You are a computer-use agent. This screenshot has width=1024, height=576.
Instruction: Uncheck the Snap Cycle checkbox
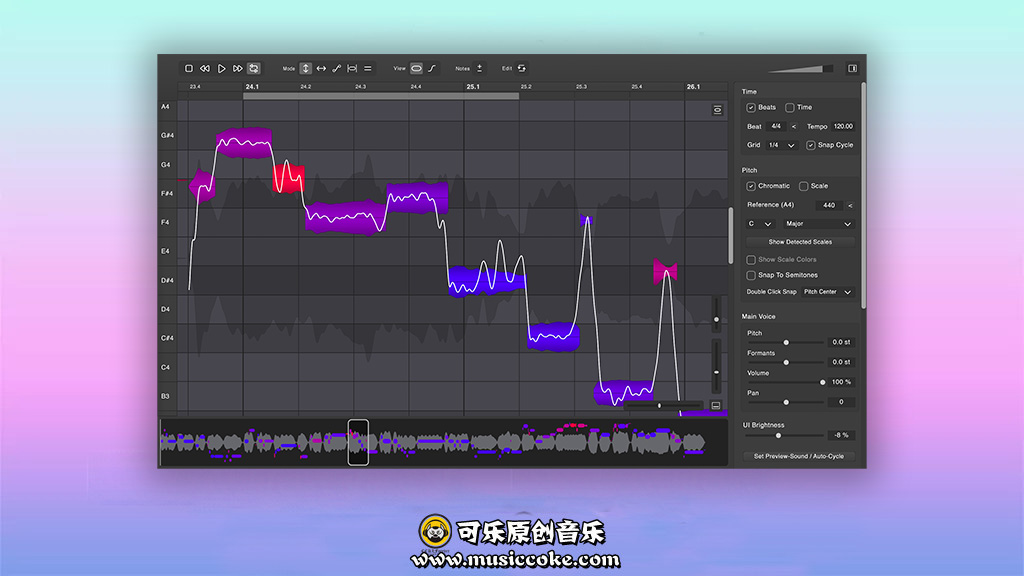[x=811, y=145]
